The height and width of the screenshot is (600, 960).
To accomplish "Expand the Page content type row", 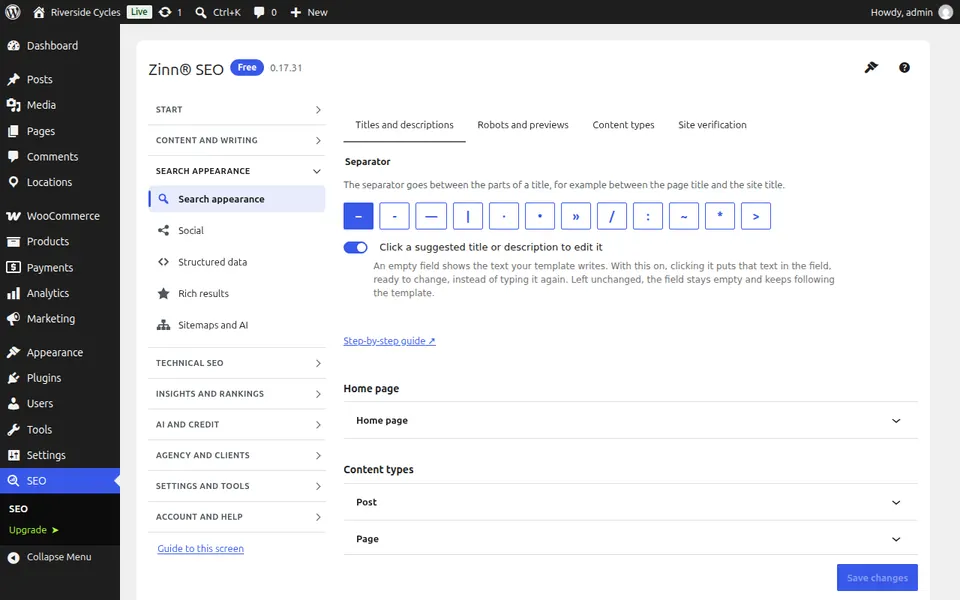I will (x=631, y=539).
